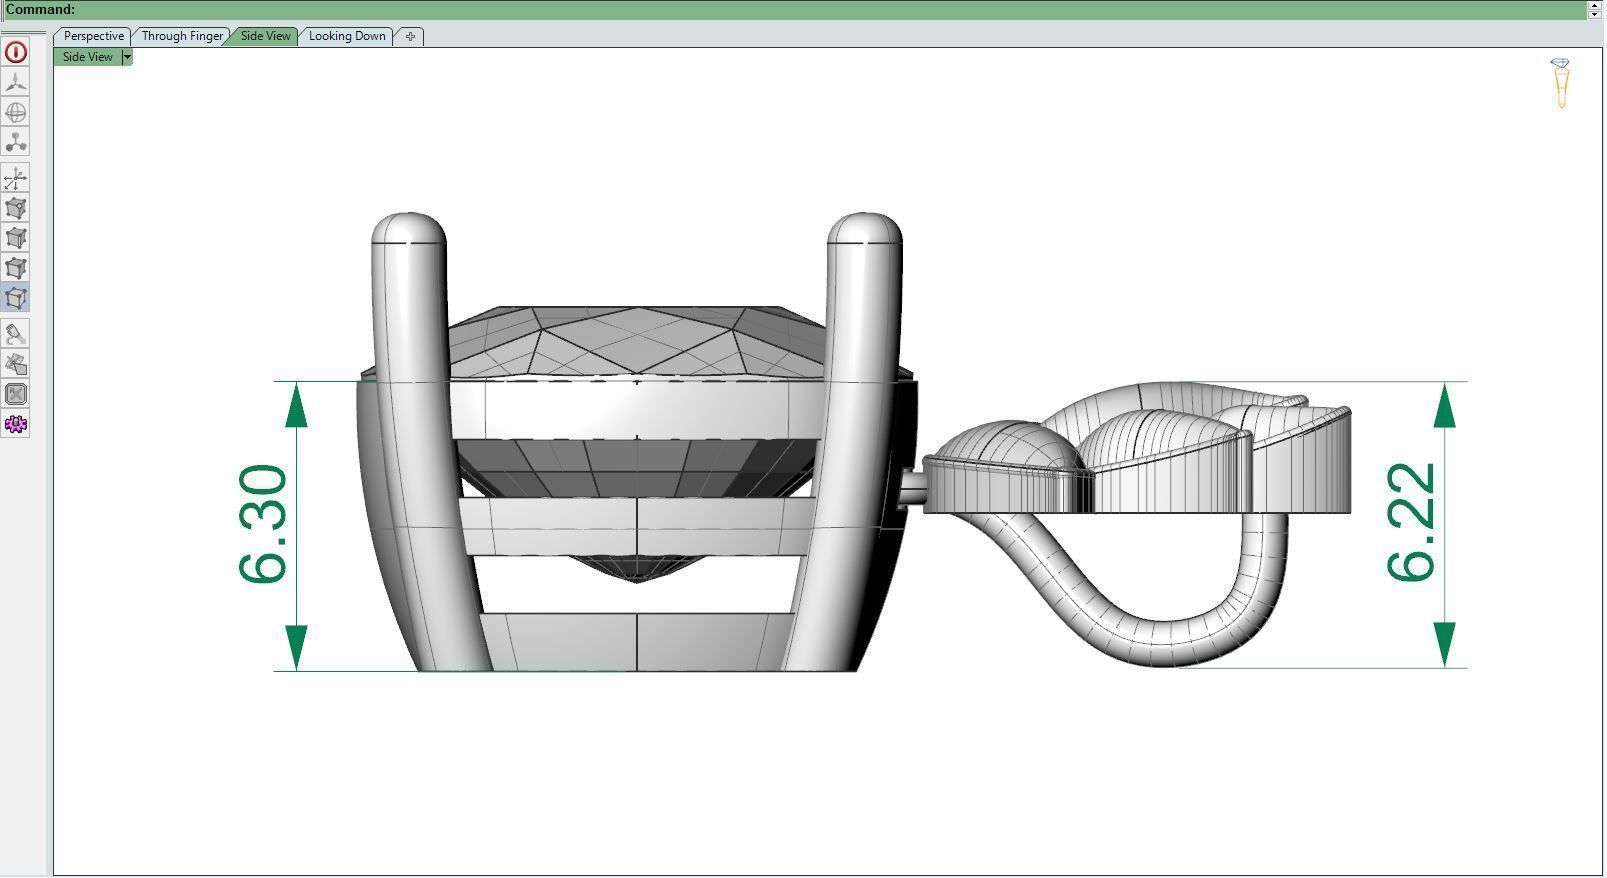Select the third cube display mode icon

(16, 268)
